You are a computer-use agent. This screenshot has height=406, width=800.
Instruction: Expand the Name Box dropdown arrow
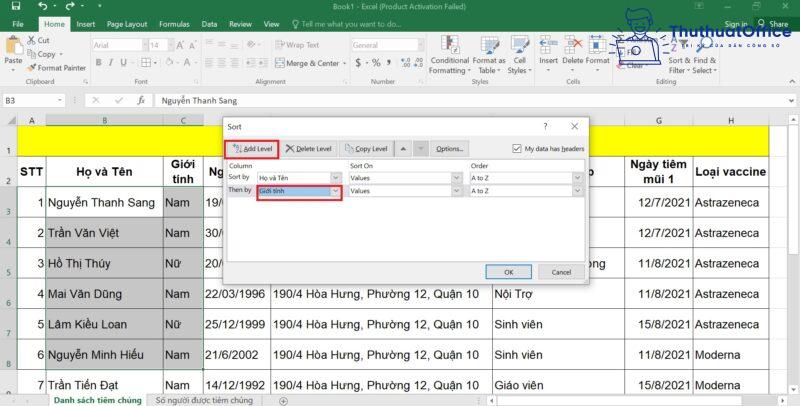pyautogui.click(x=60, y=100)
